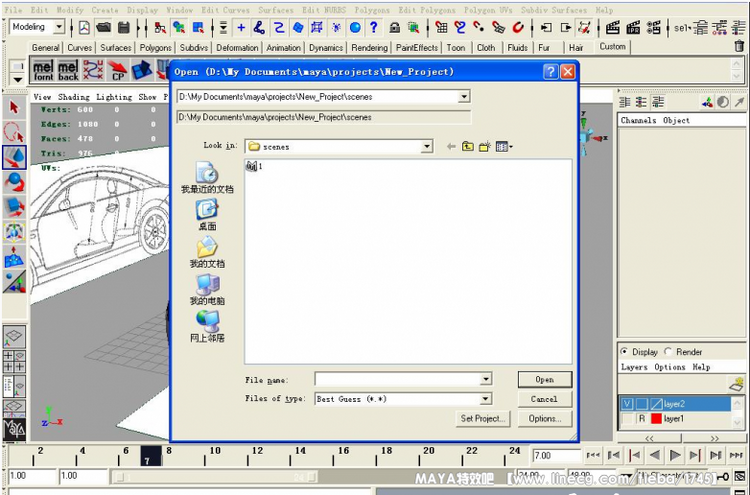Click the mel back shelf icon
The image size is (750, 495).
(68, 70)
